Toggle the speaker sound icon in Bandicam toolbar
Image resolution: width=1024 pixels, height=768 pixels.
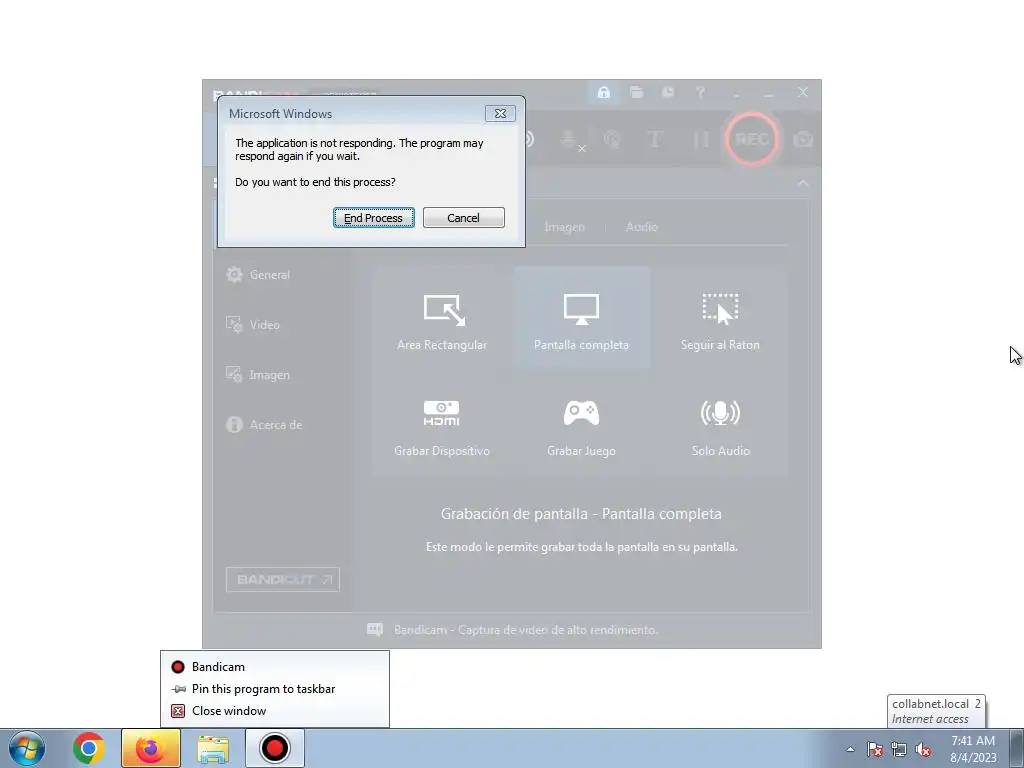[x=529, y=139]
